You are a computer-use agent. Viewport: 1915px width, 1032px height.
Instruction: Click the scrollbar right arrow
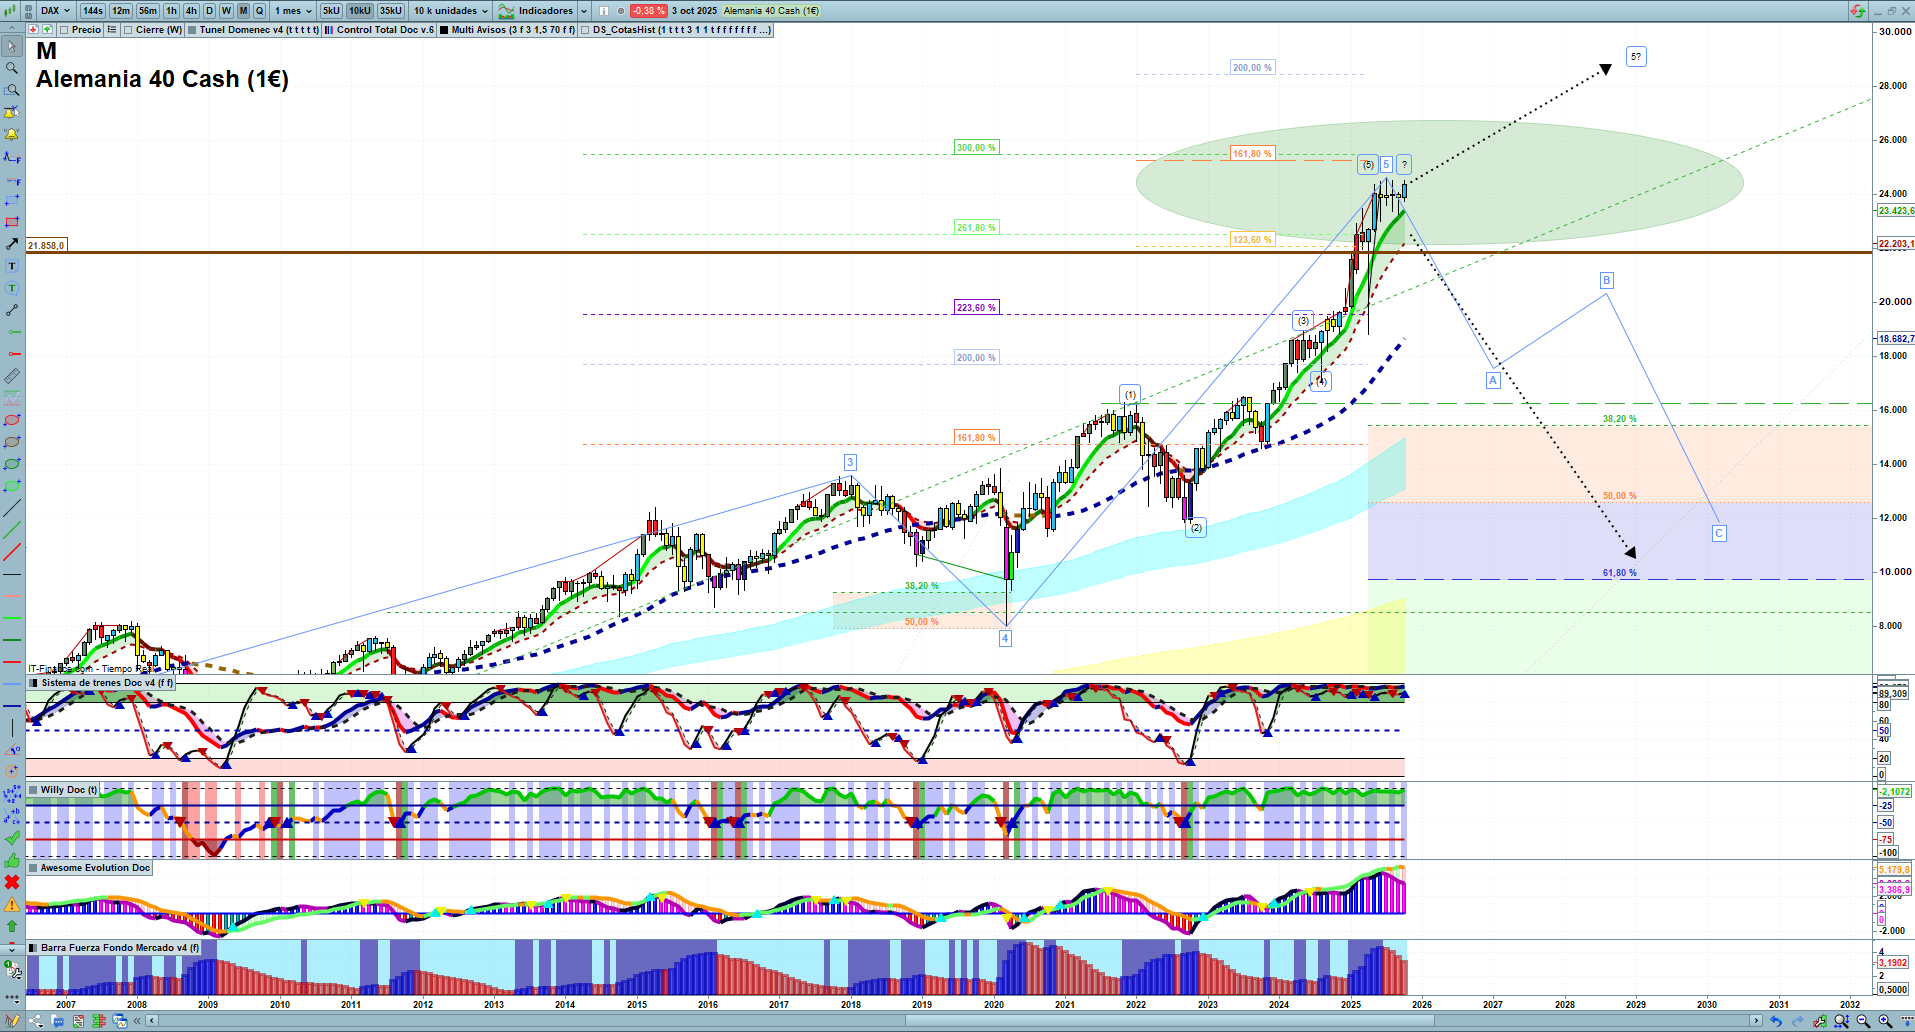pos(1756,1021)
